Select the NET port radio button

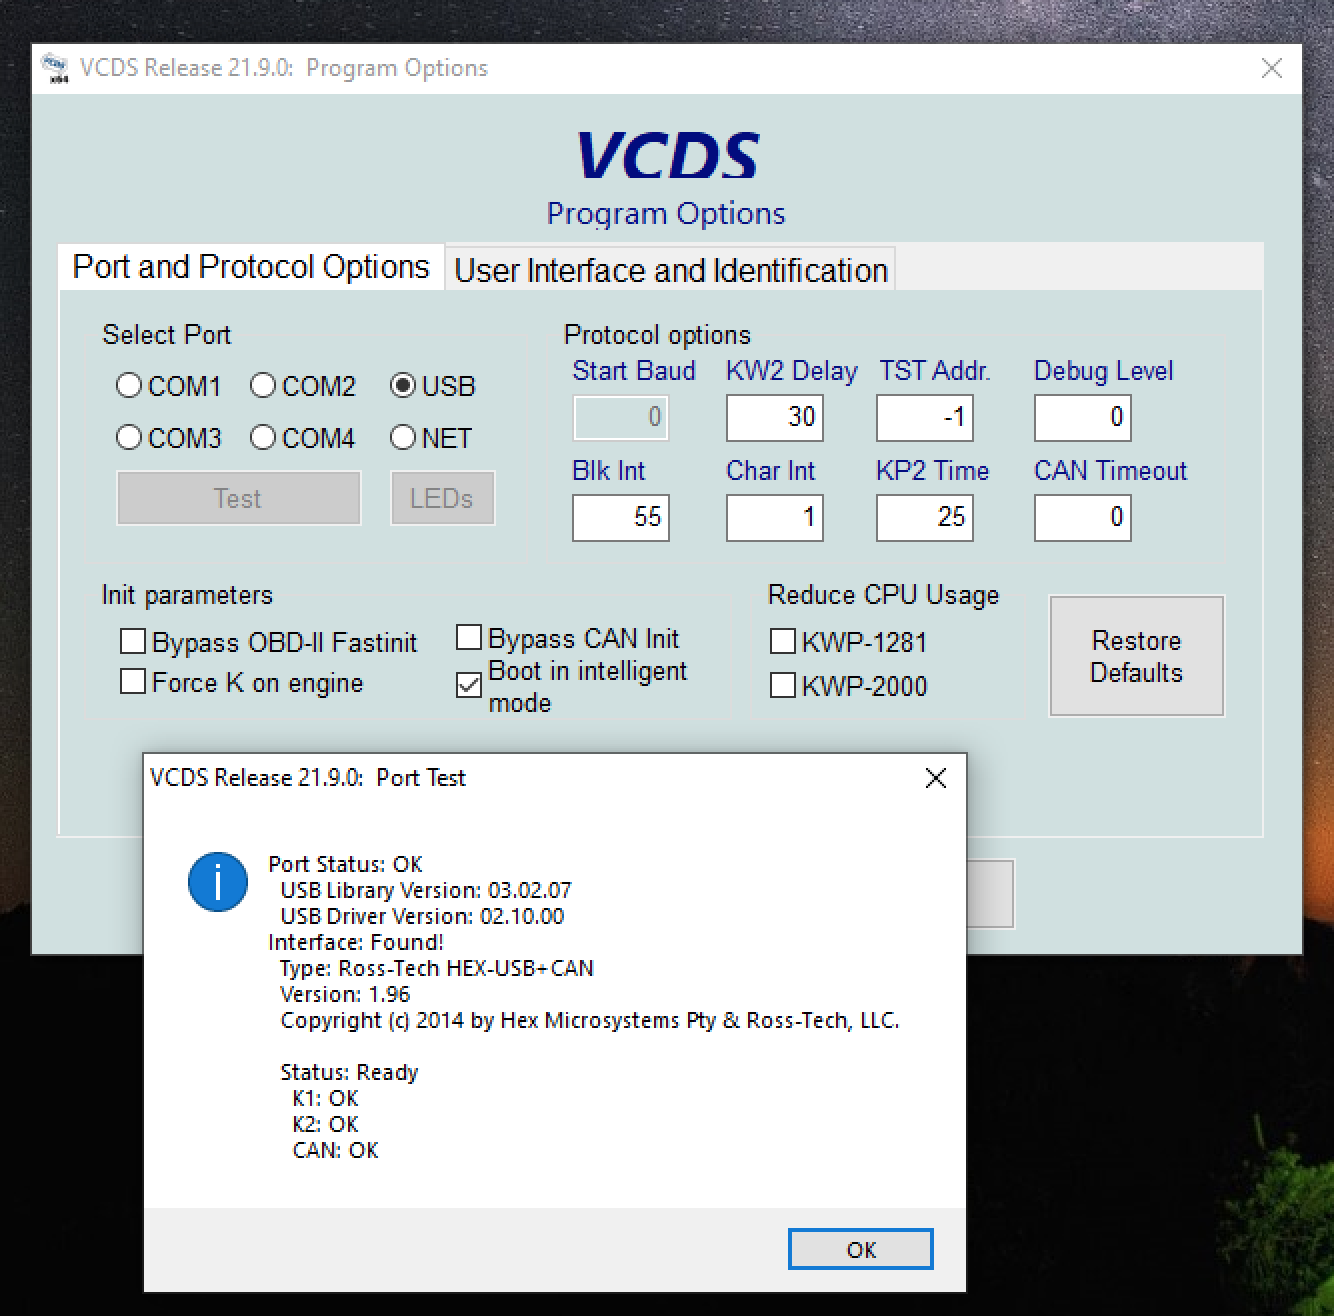[x=402, y=437]
